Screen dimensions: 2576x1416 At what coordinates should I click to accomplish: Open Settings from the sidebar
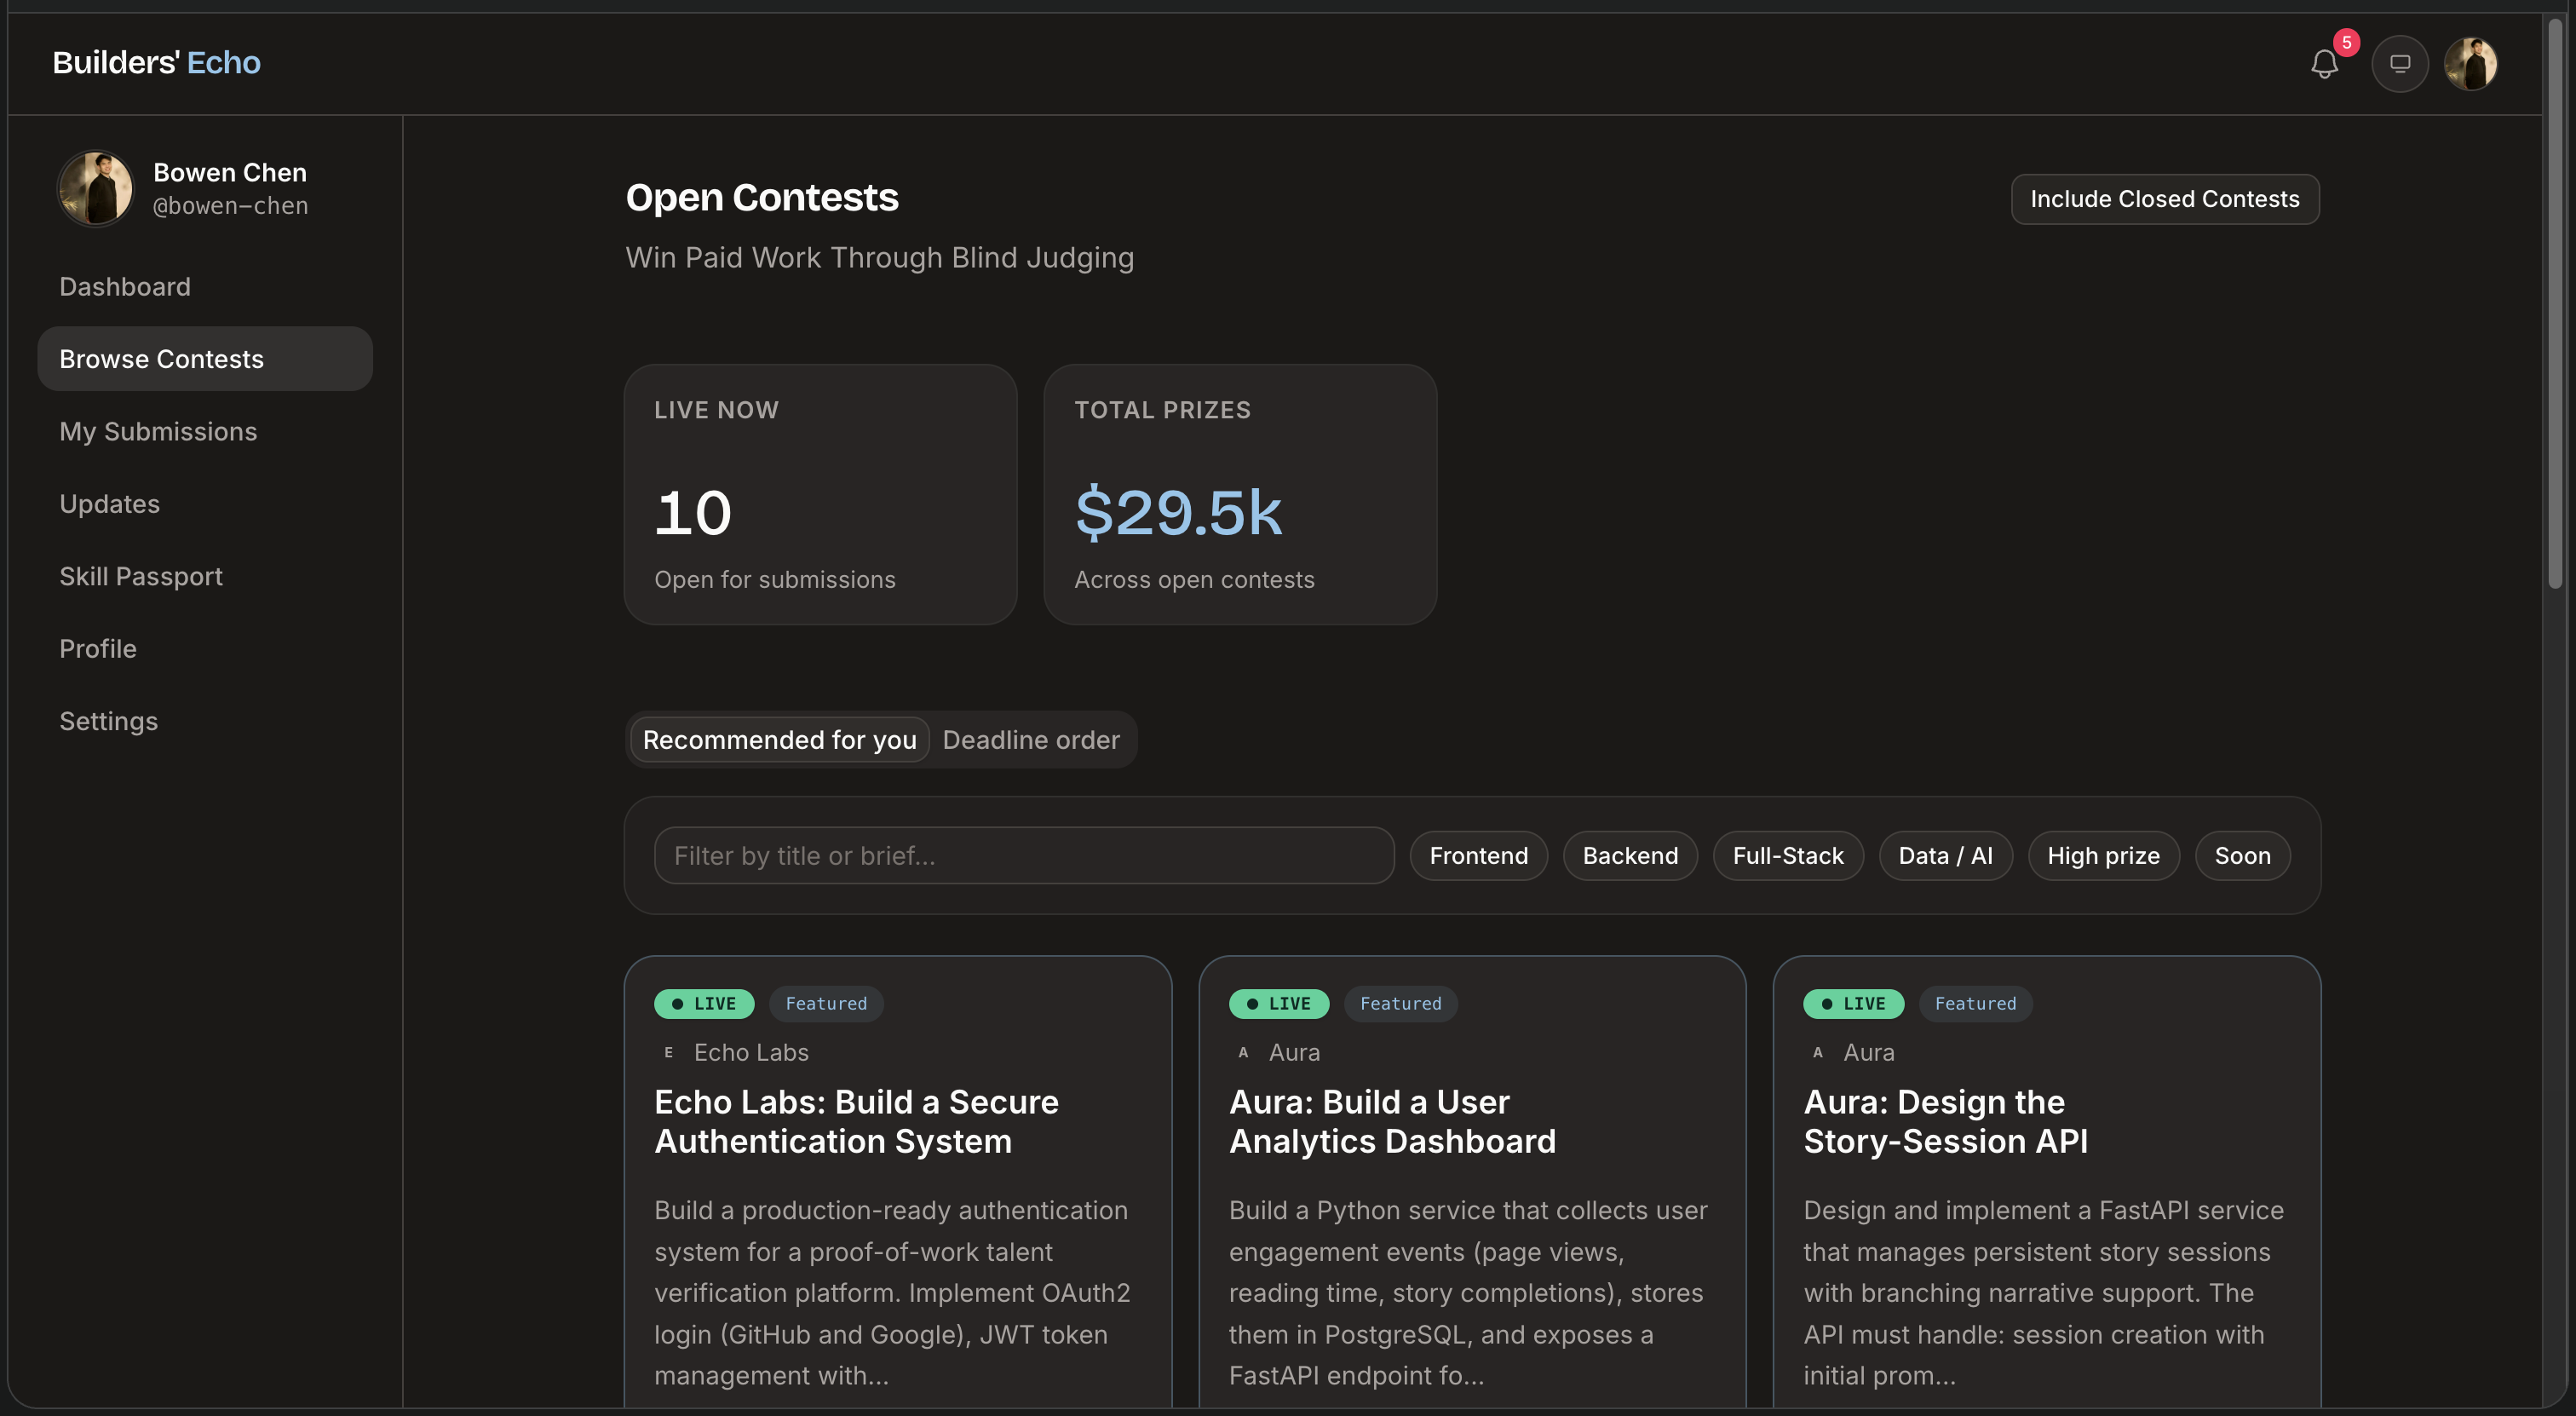pos(205,722)
